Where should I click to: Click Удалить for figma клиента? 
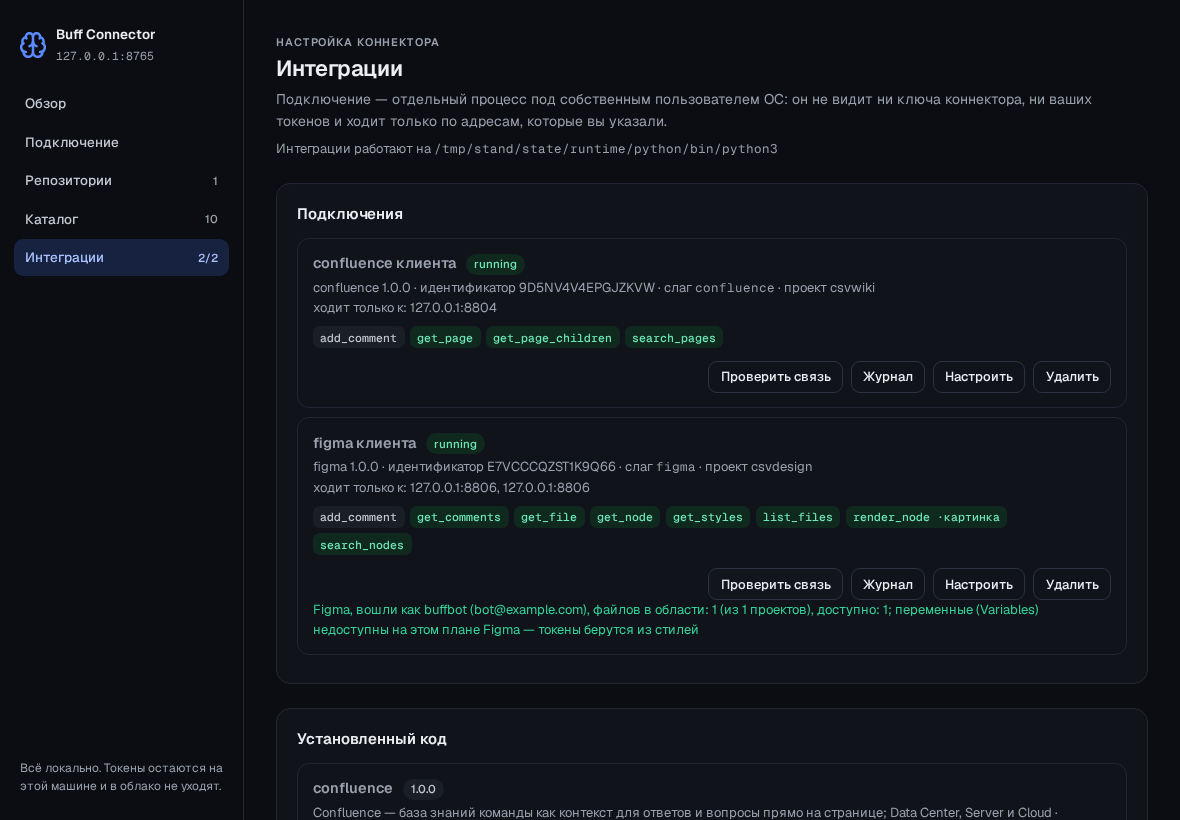click(1072, 585)
